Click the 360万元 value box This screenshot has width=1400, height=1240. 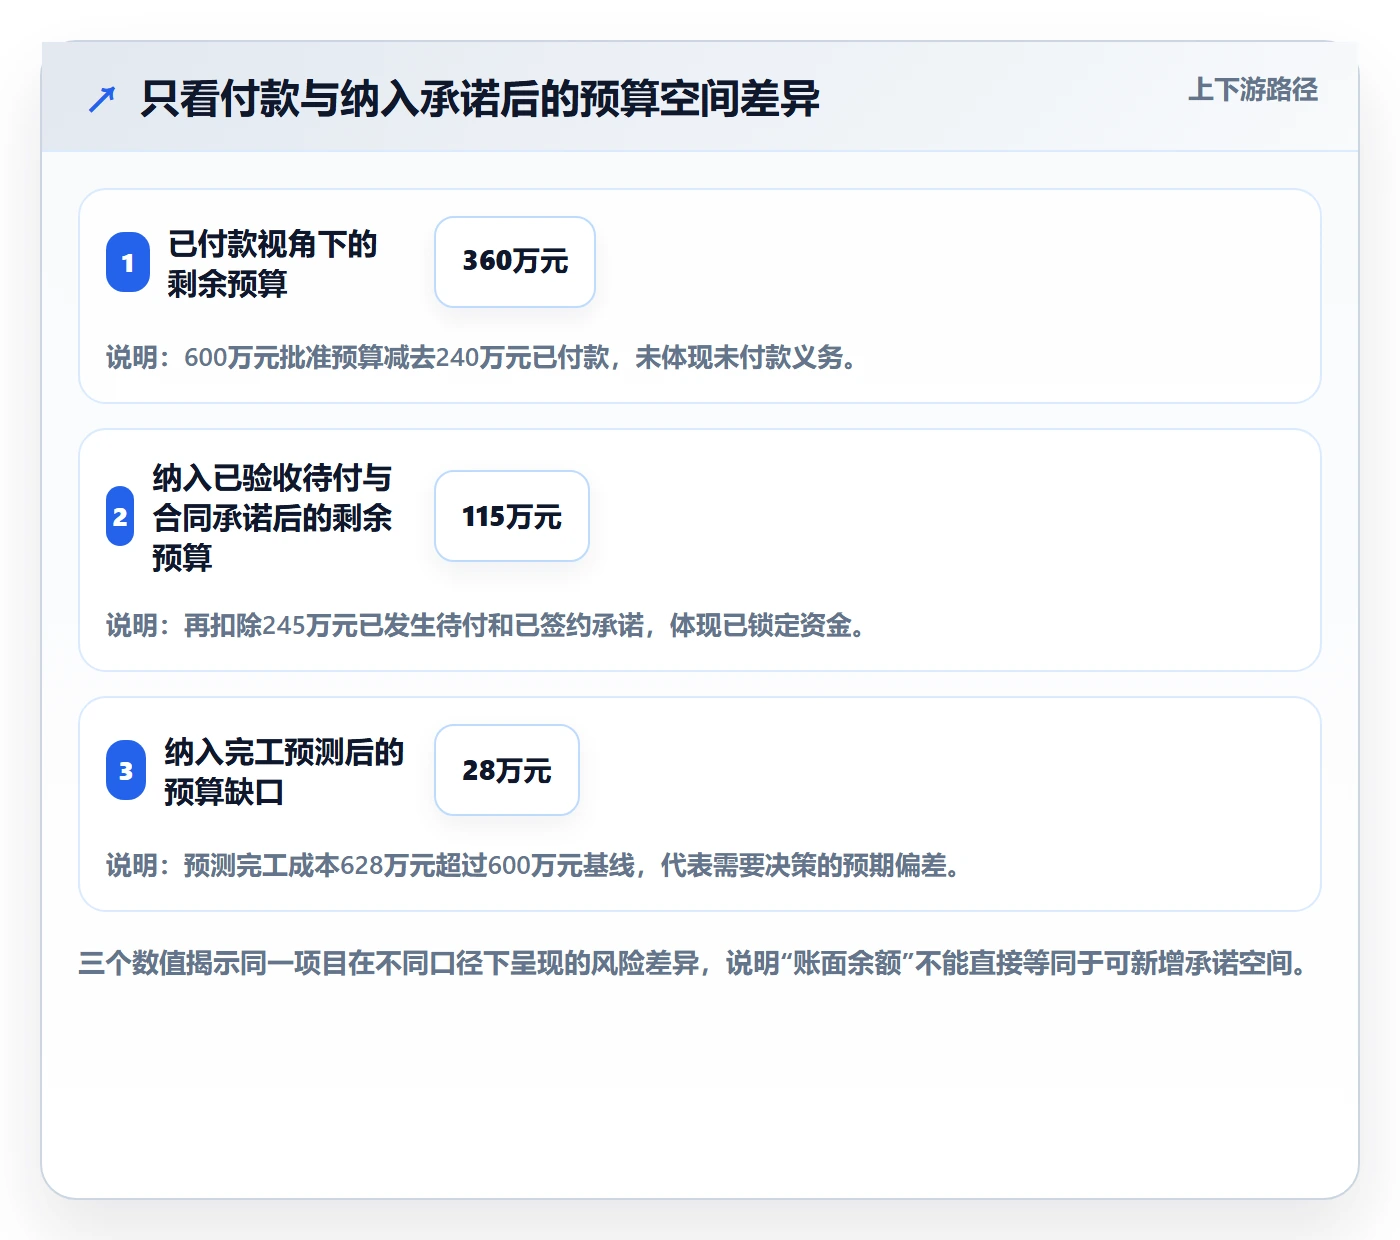click(515, 262)
